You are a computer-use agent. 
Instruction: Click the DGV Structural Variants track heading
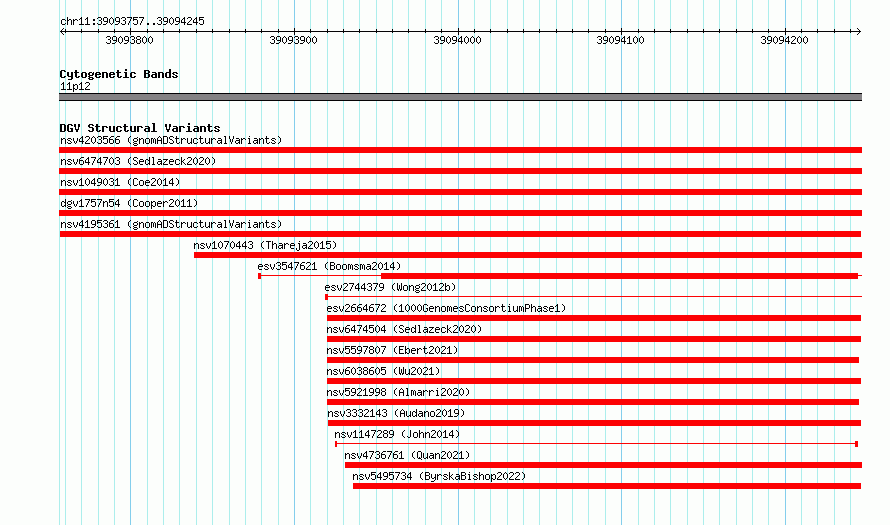pyautogui.click(x=140, y=128)
